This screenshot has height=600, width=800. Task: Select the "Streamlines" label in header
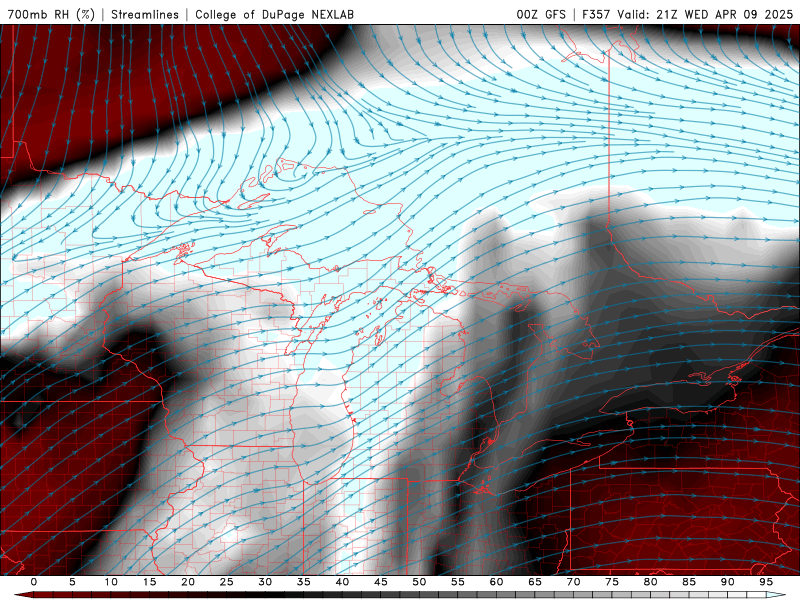pos(145,14)
